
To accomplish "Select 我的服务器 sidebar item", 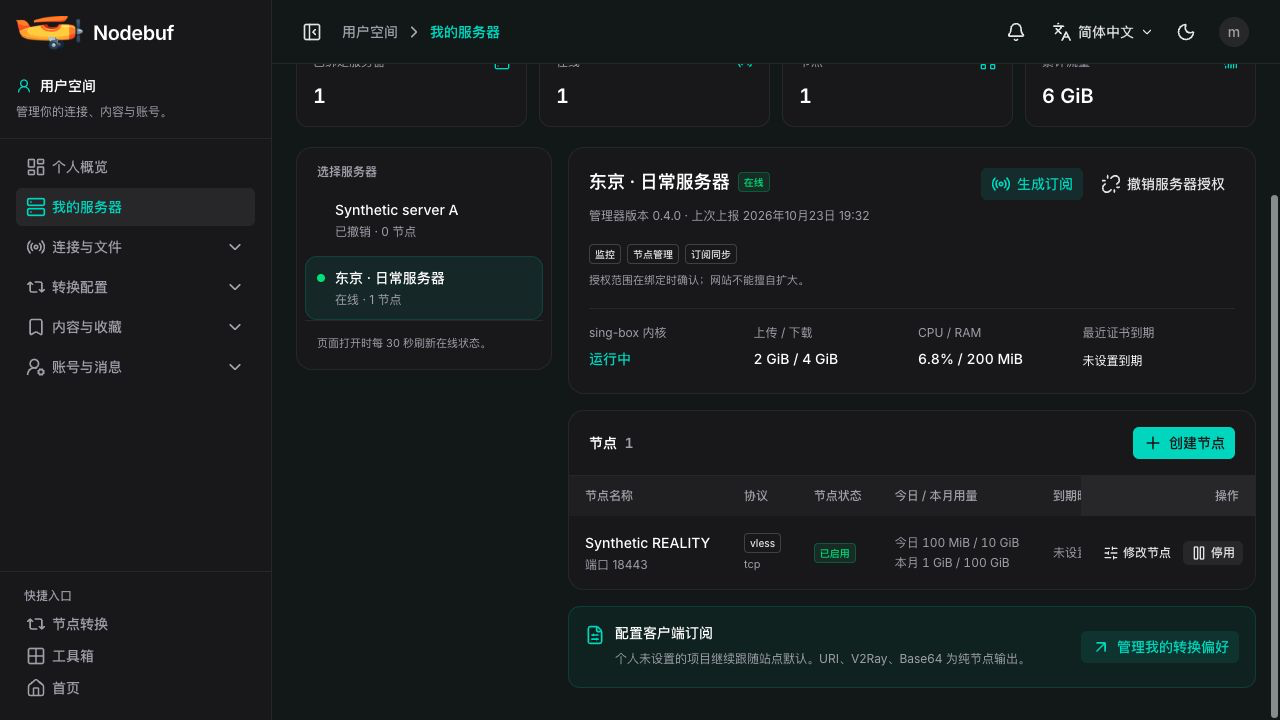I will pyautogui.click(x=135, y=207).
